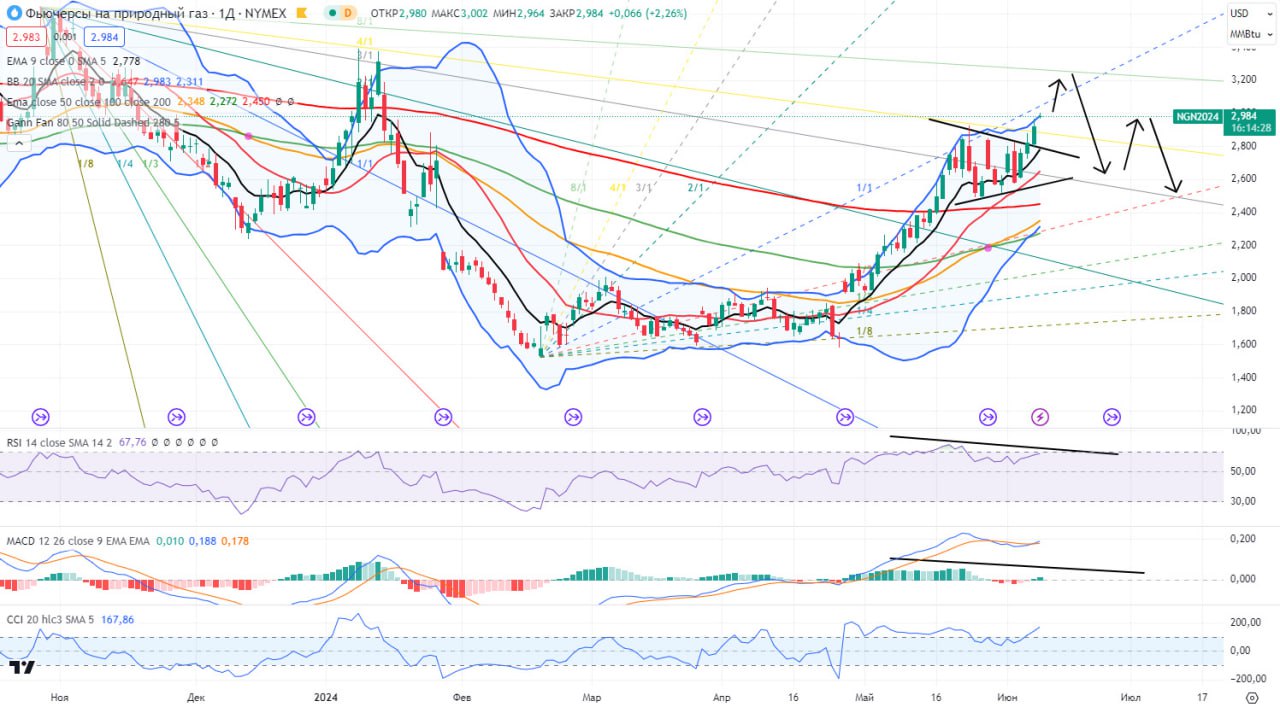1280x707 pixels.
Task: Click the 100,00 RSI axis label
Action: (1245, 431)
